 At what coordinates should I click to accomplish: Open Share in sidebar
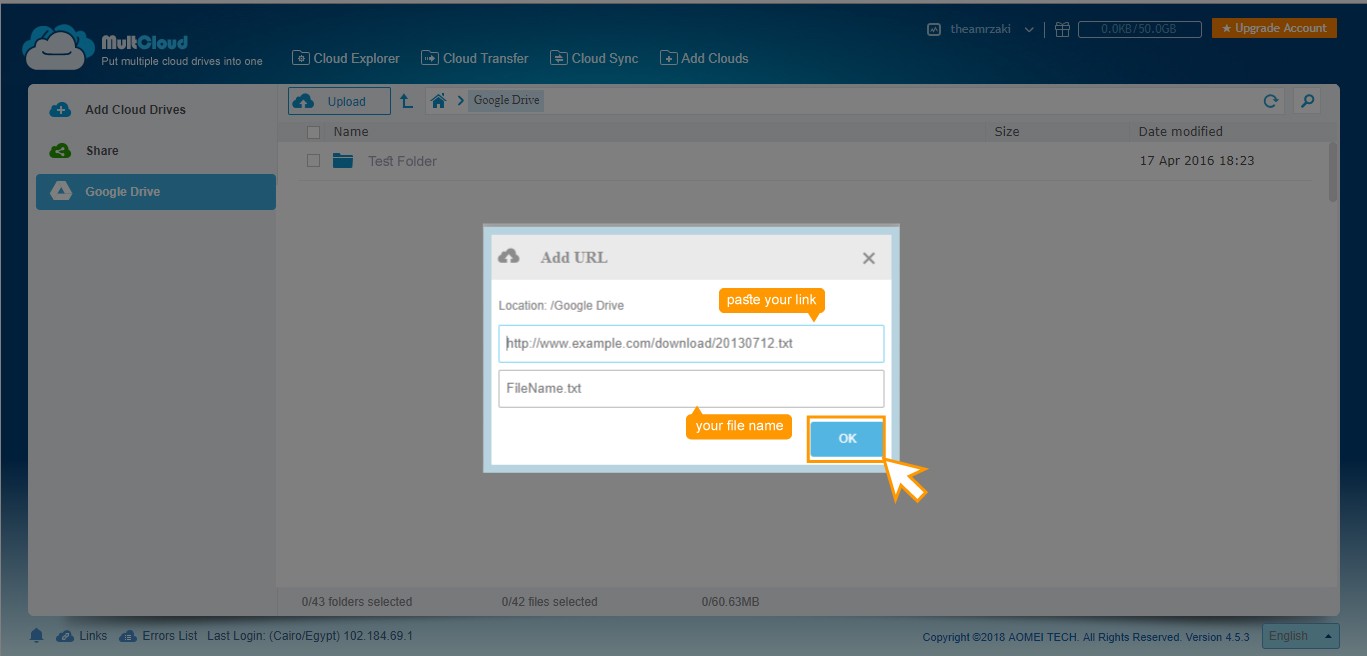(155, 151)
